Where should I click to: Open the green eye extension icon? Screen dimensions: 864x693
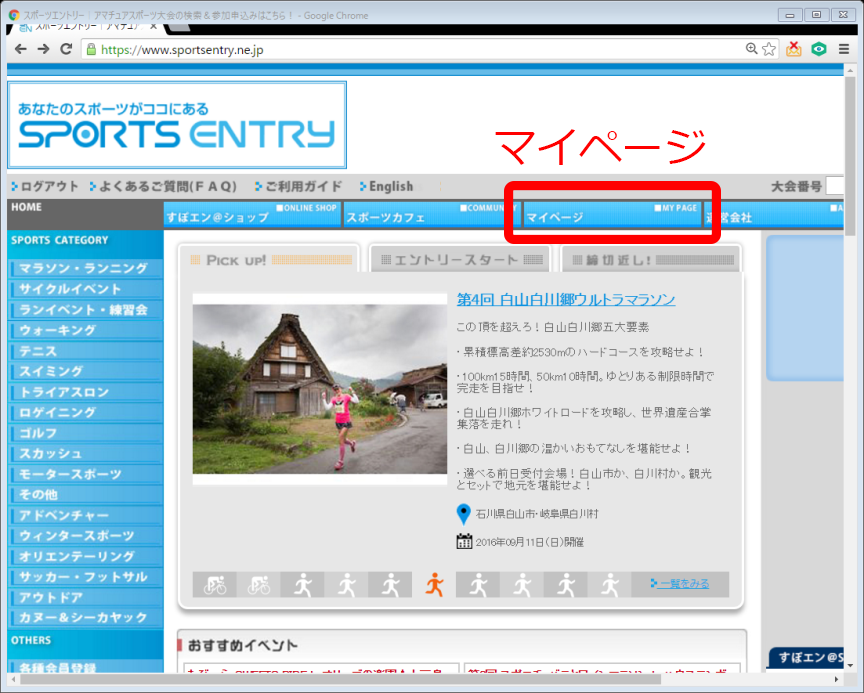[819, 49]
